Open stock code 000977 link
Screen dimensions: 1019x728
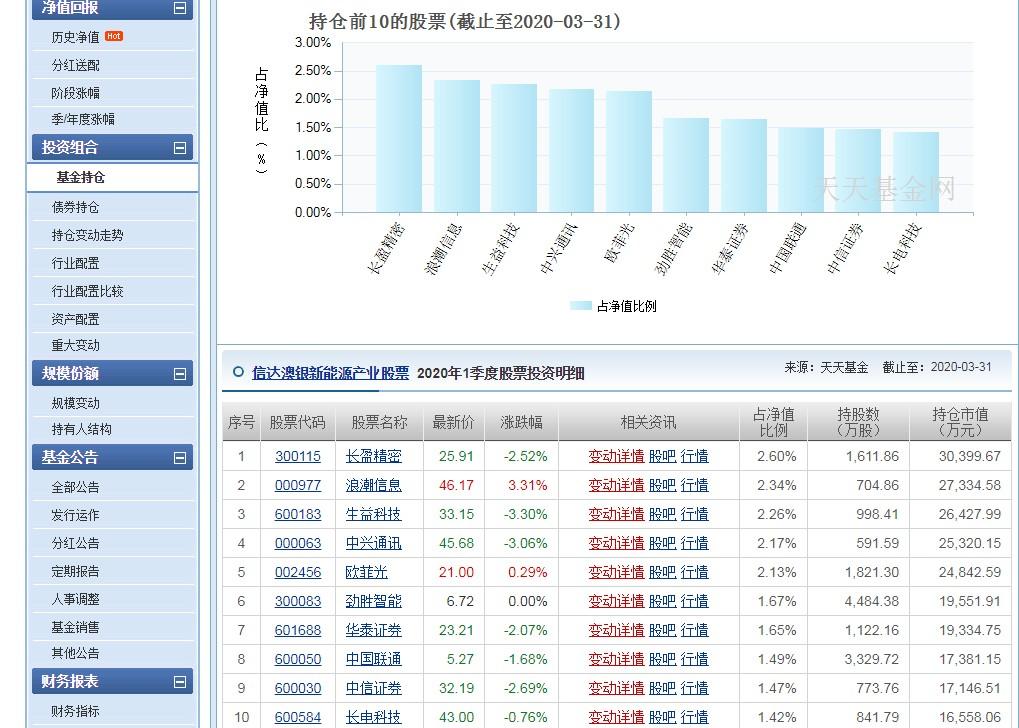[298, 486]
